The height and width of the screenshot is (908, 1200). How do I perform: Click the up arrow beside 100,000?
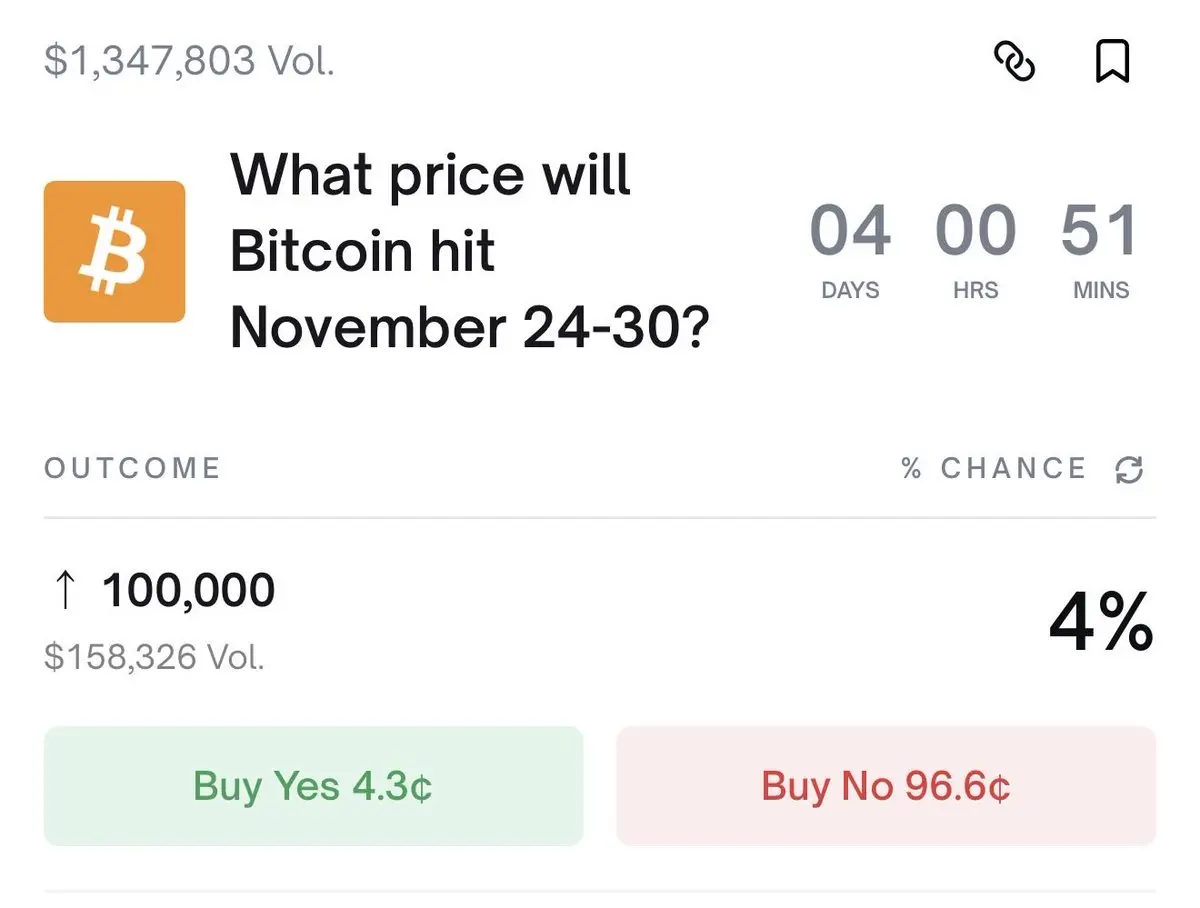(63, 590)
